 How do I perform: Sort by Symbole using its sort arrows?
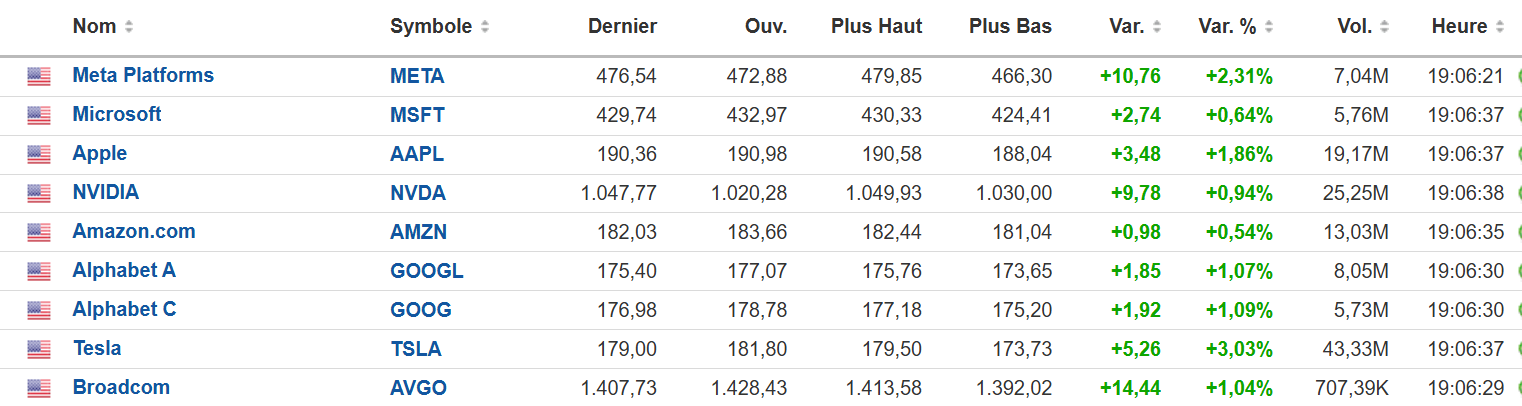coord(485,27)
